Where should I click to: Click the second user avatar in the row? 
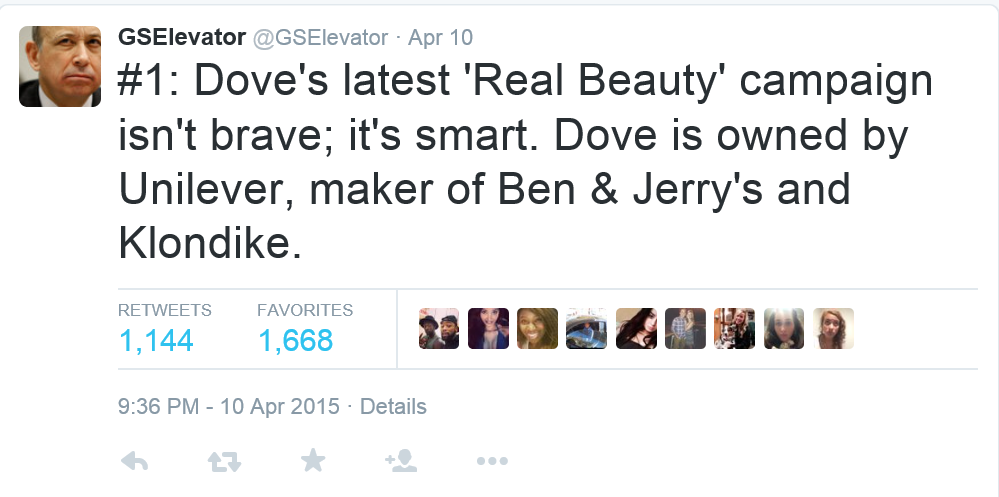(x=488, y=328)
